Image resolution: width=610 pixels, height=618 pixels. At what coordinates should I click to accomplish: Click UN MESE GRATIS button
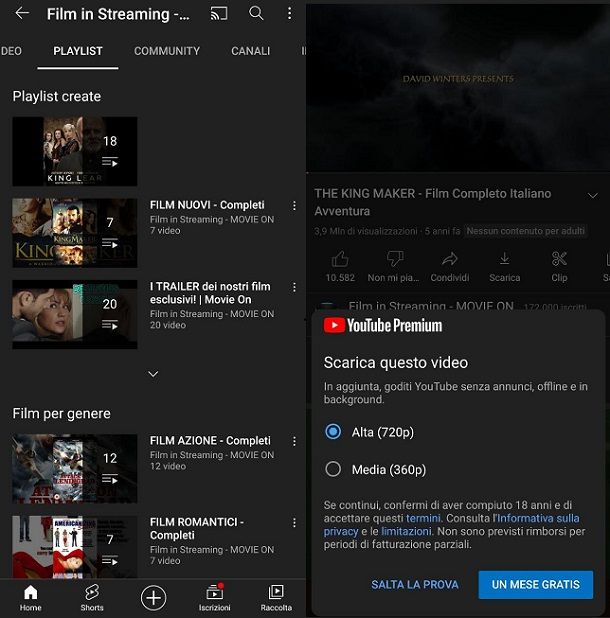click(x=536, y=584)
